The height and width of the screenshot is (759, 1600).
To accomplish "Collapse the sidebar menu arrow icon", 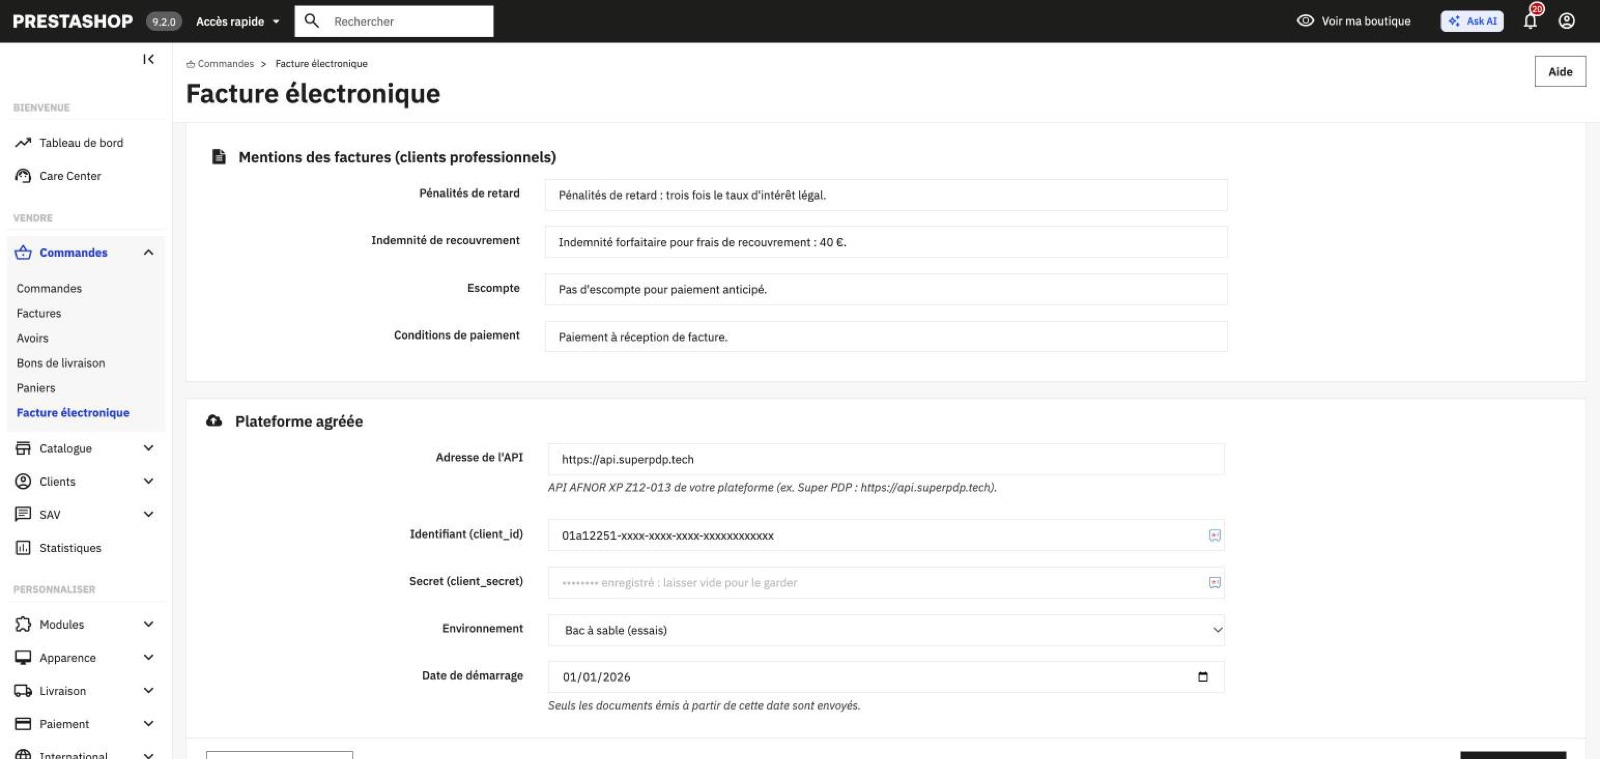I will pyautogui.click(x=148, y=60).
